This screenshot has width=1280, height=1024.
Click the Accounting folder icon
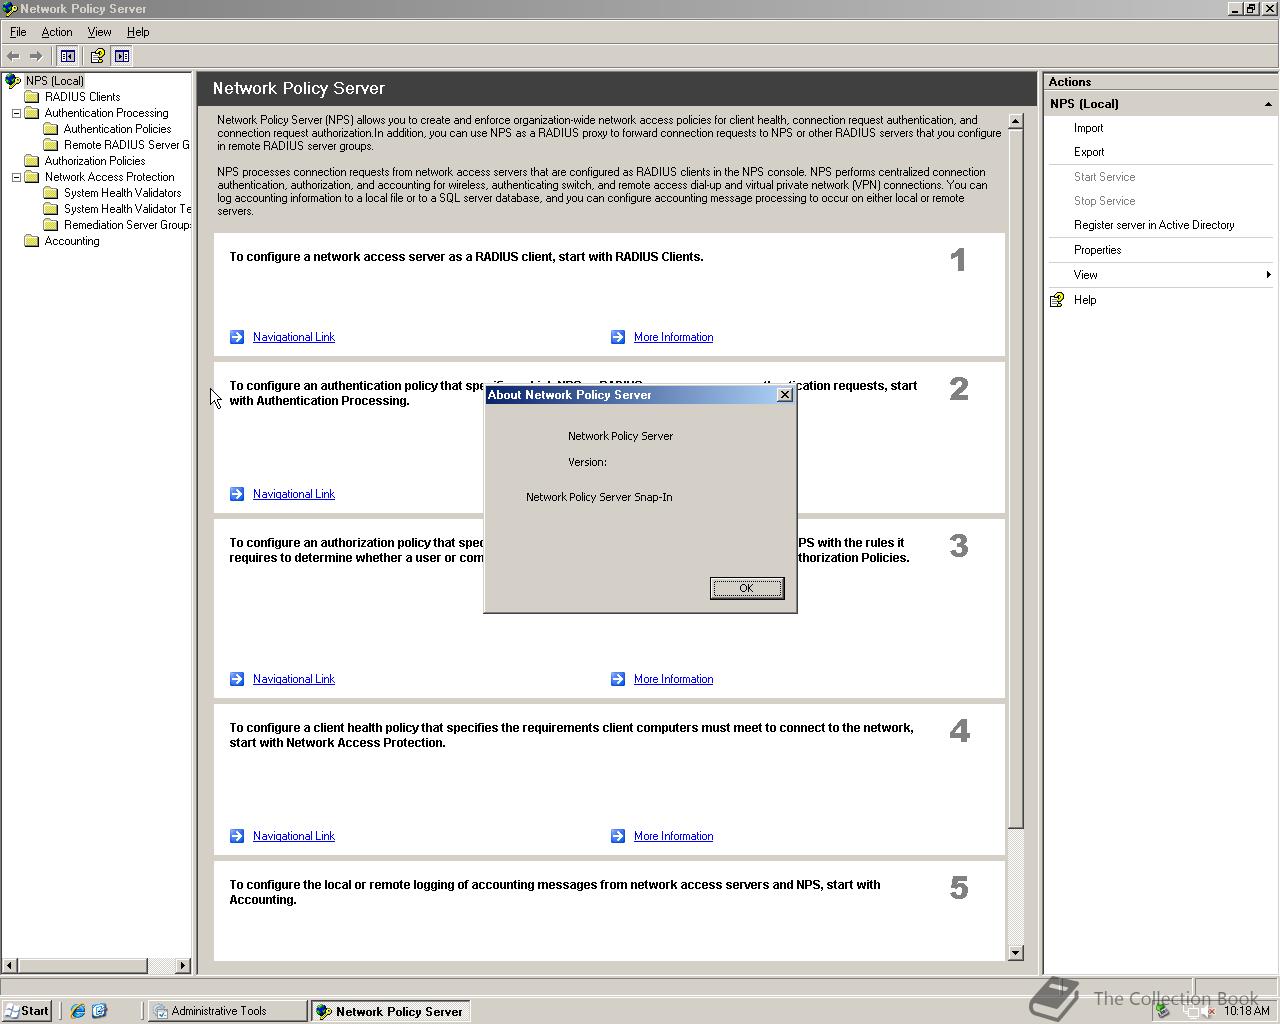(32, 241)
